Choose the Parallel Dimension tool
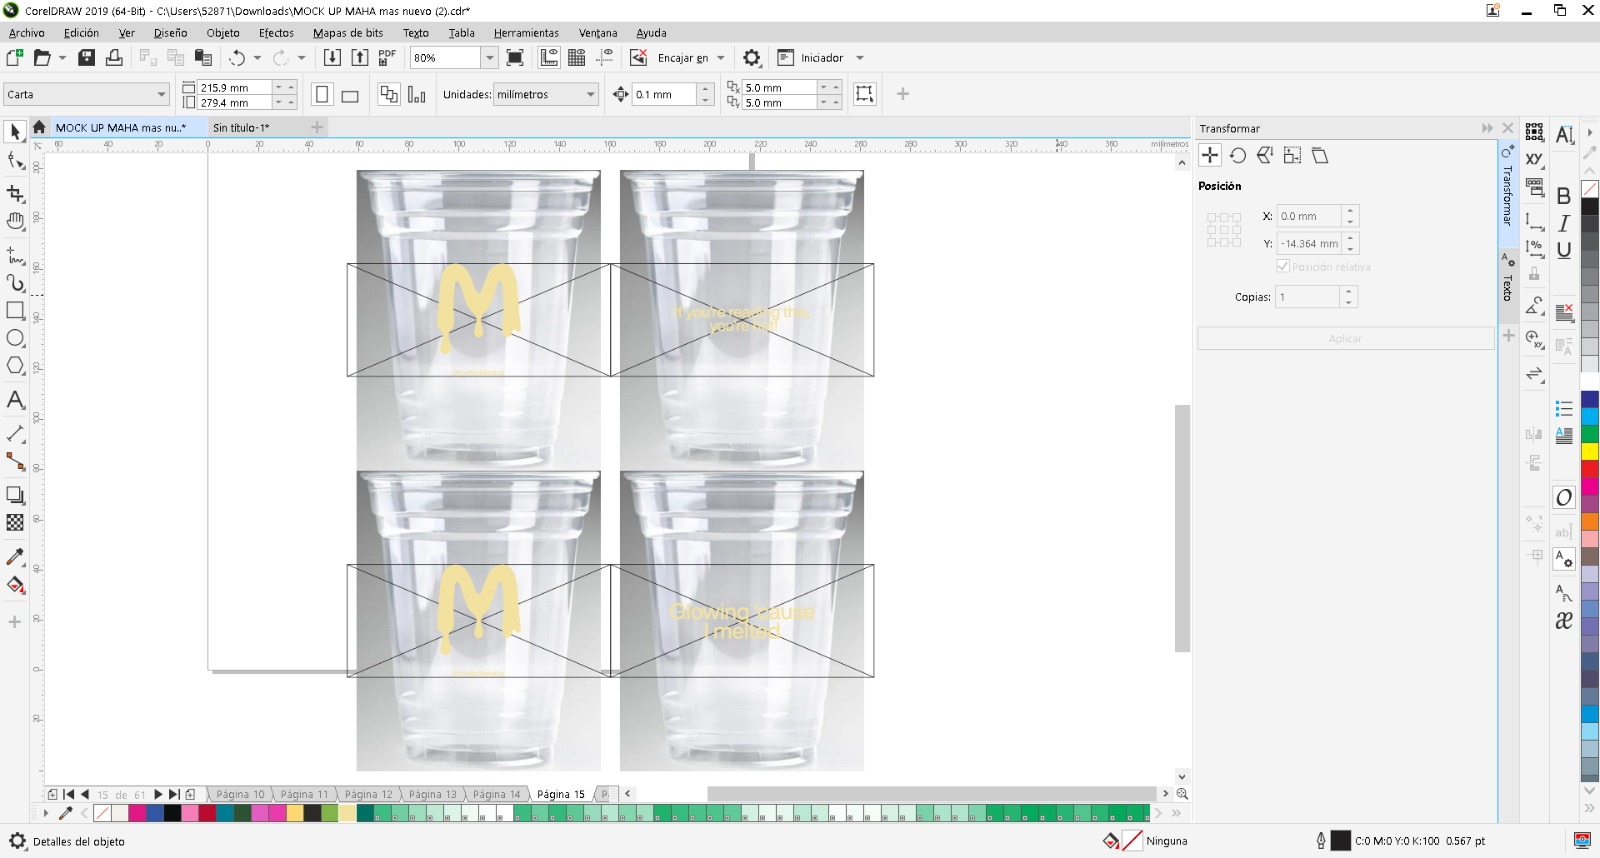 point(15,433)
